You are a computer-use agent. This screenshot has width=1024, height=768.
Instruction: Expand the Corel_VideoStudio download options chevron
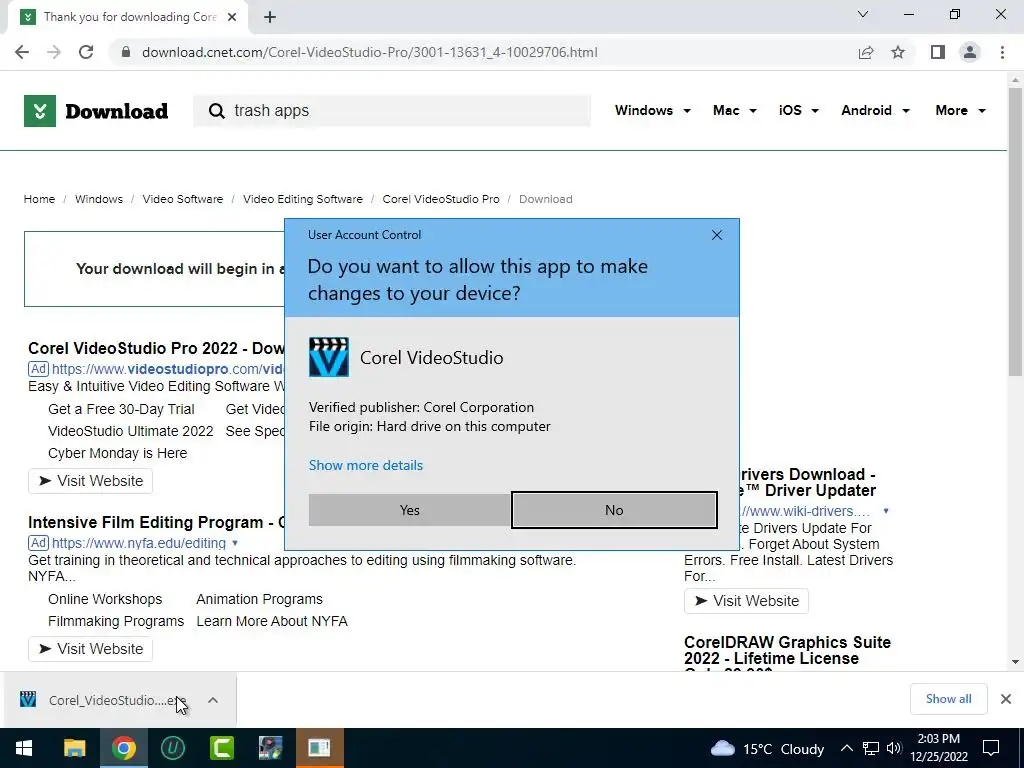tap(213, 700)
